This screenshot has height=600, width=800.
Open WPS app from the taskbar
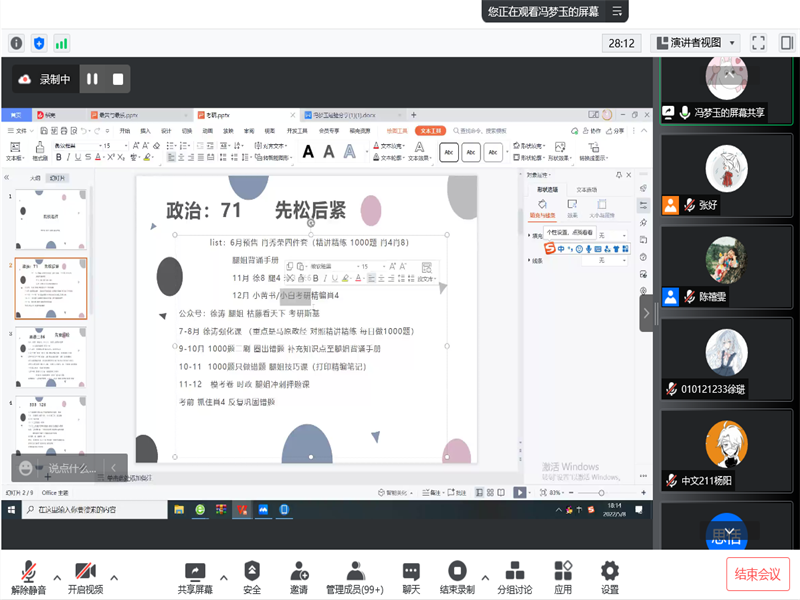(242, 509)
